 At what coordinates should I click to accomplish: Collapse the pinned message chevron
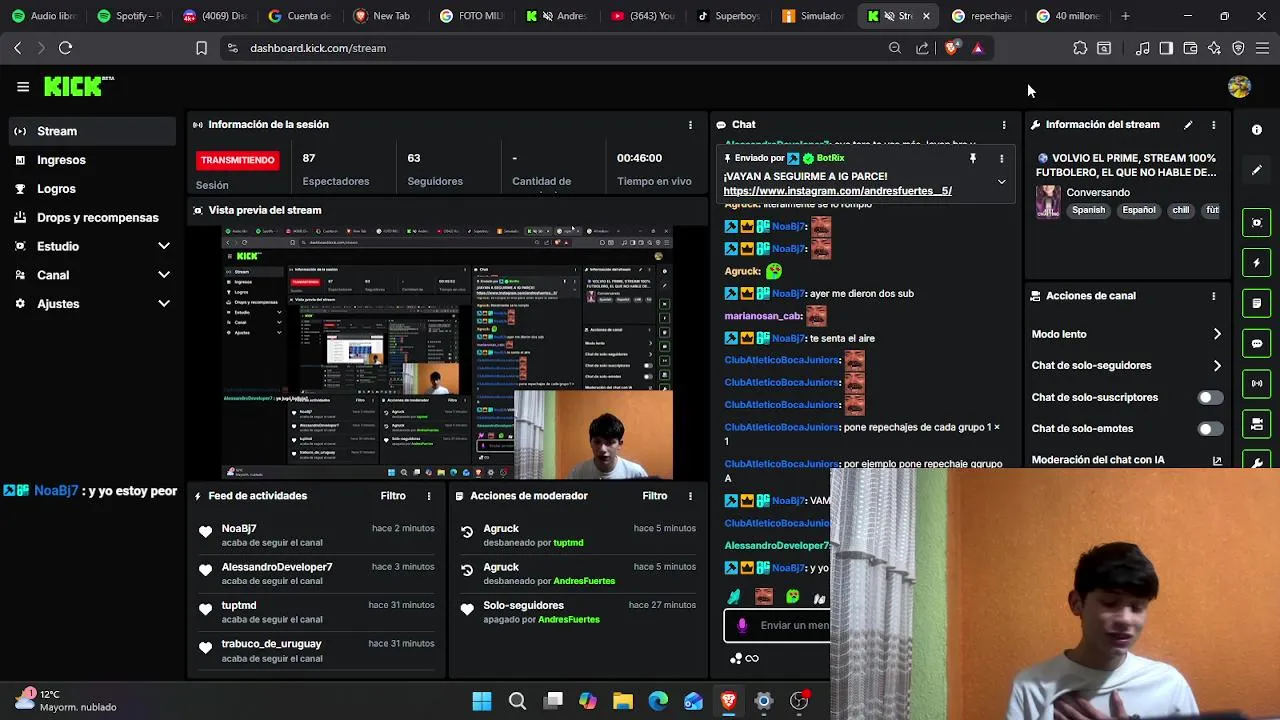click(x=1001, y=182)
